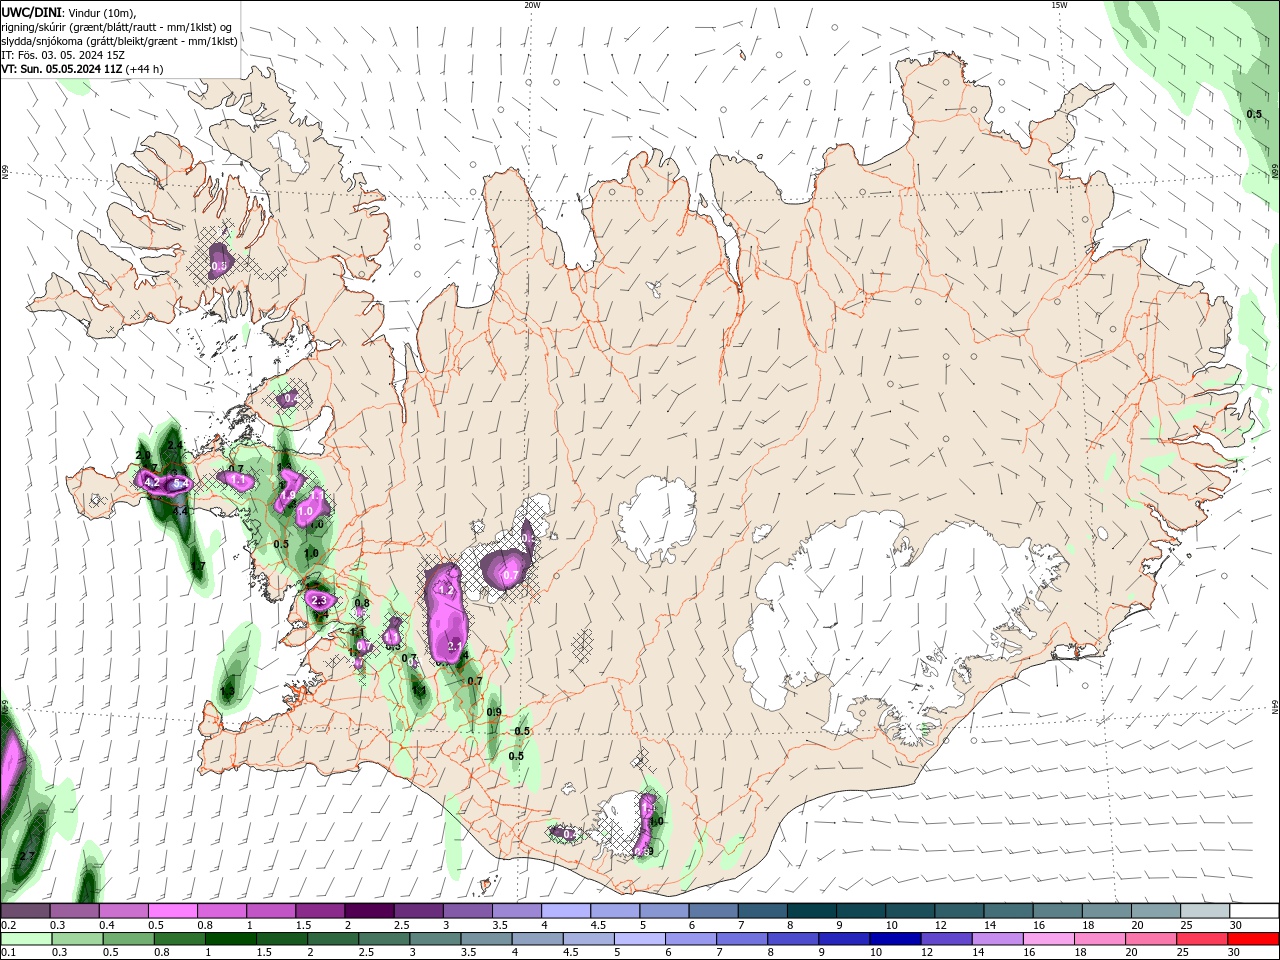Click the '2.3' precipitation value on the map
The height and width of the screenshot is (960, 1280).
click(320, 600)
